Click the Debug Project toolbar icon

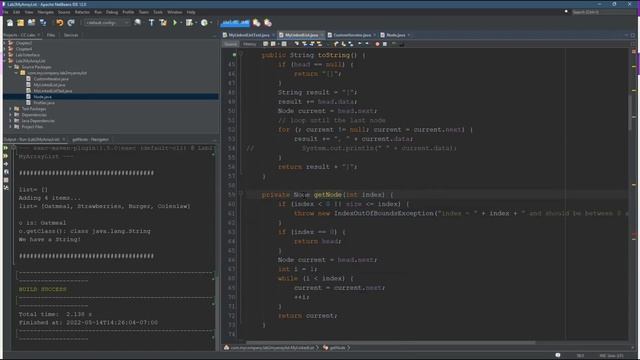(189, 23)
